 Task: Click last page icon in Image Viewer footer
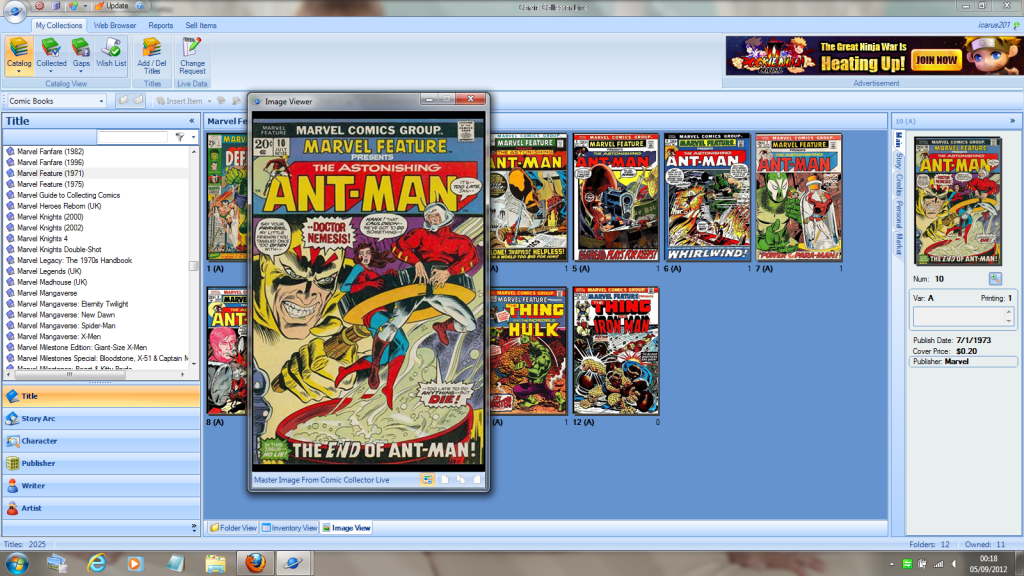tap(477, 479)
